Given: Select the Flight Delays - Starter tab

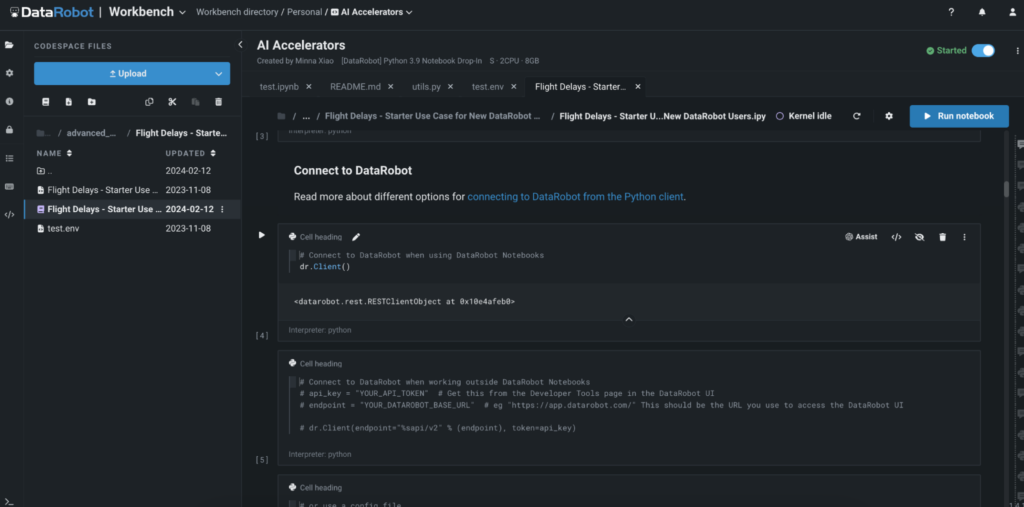Looking at the screenshot, I should pos(581,86).
